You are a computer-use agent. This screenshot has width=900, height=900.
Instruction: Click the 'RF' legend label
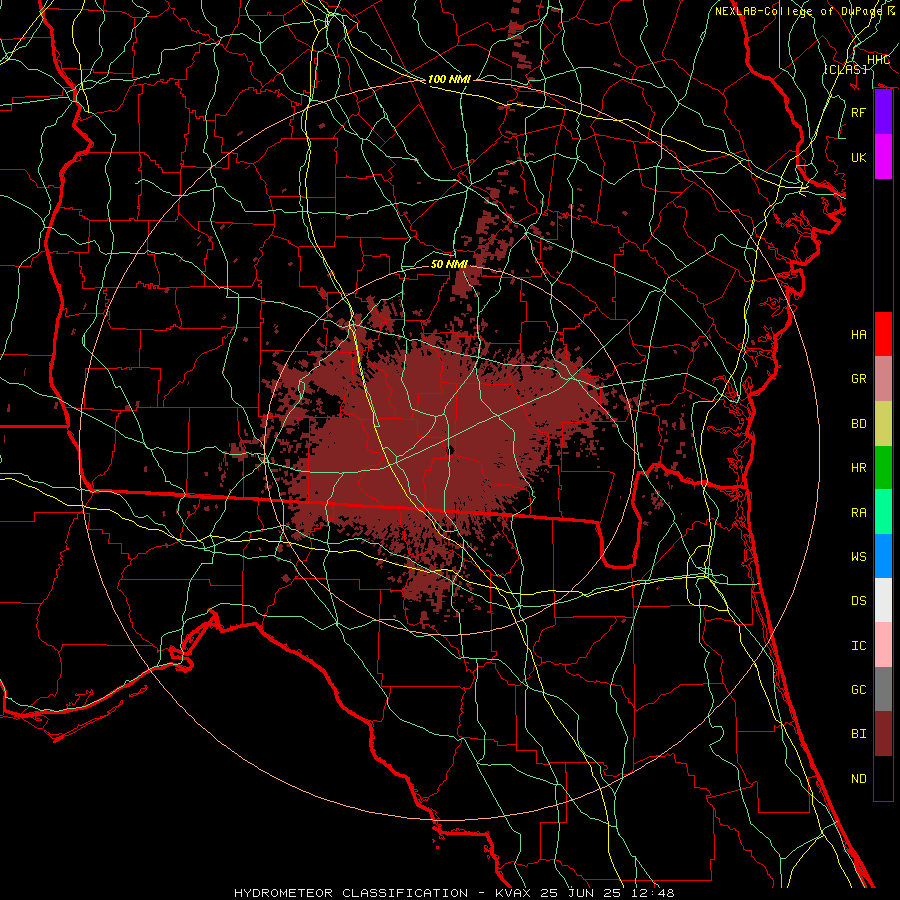[859, 112]
